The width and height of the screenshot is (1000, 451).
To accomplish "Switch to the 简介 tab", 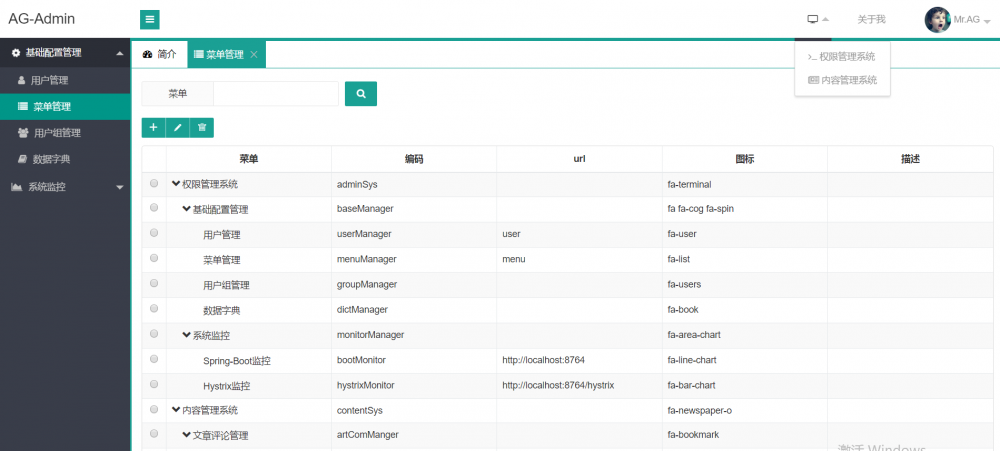I will click(x=159, y=55).
